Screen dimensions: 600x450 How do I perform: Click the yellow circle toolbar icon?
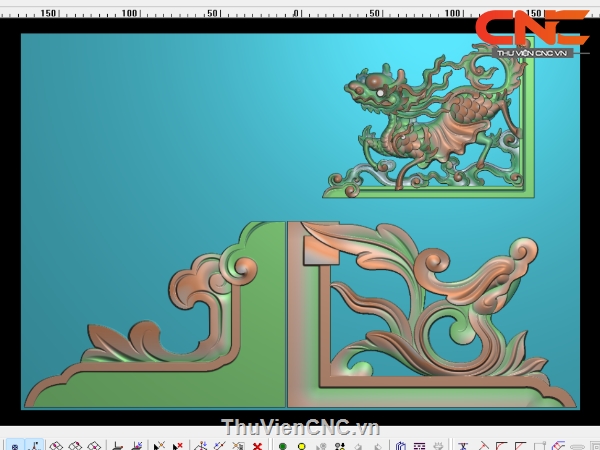click(301, 445)
